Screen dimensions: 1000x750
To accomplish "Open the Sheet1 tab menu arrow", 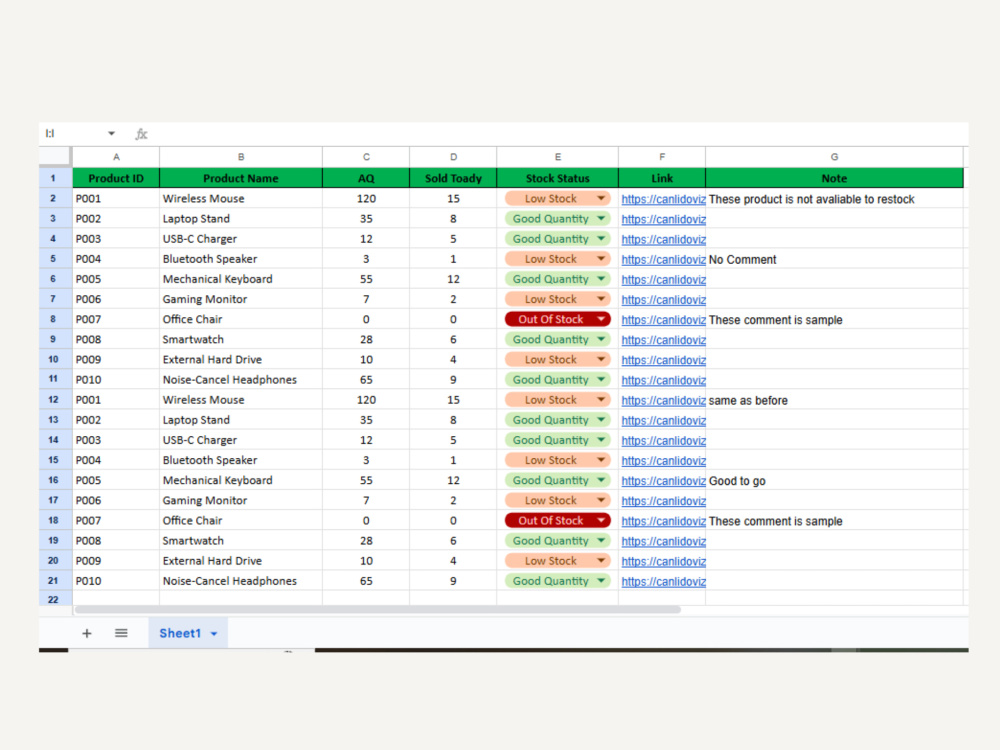I will (214, 634).
